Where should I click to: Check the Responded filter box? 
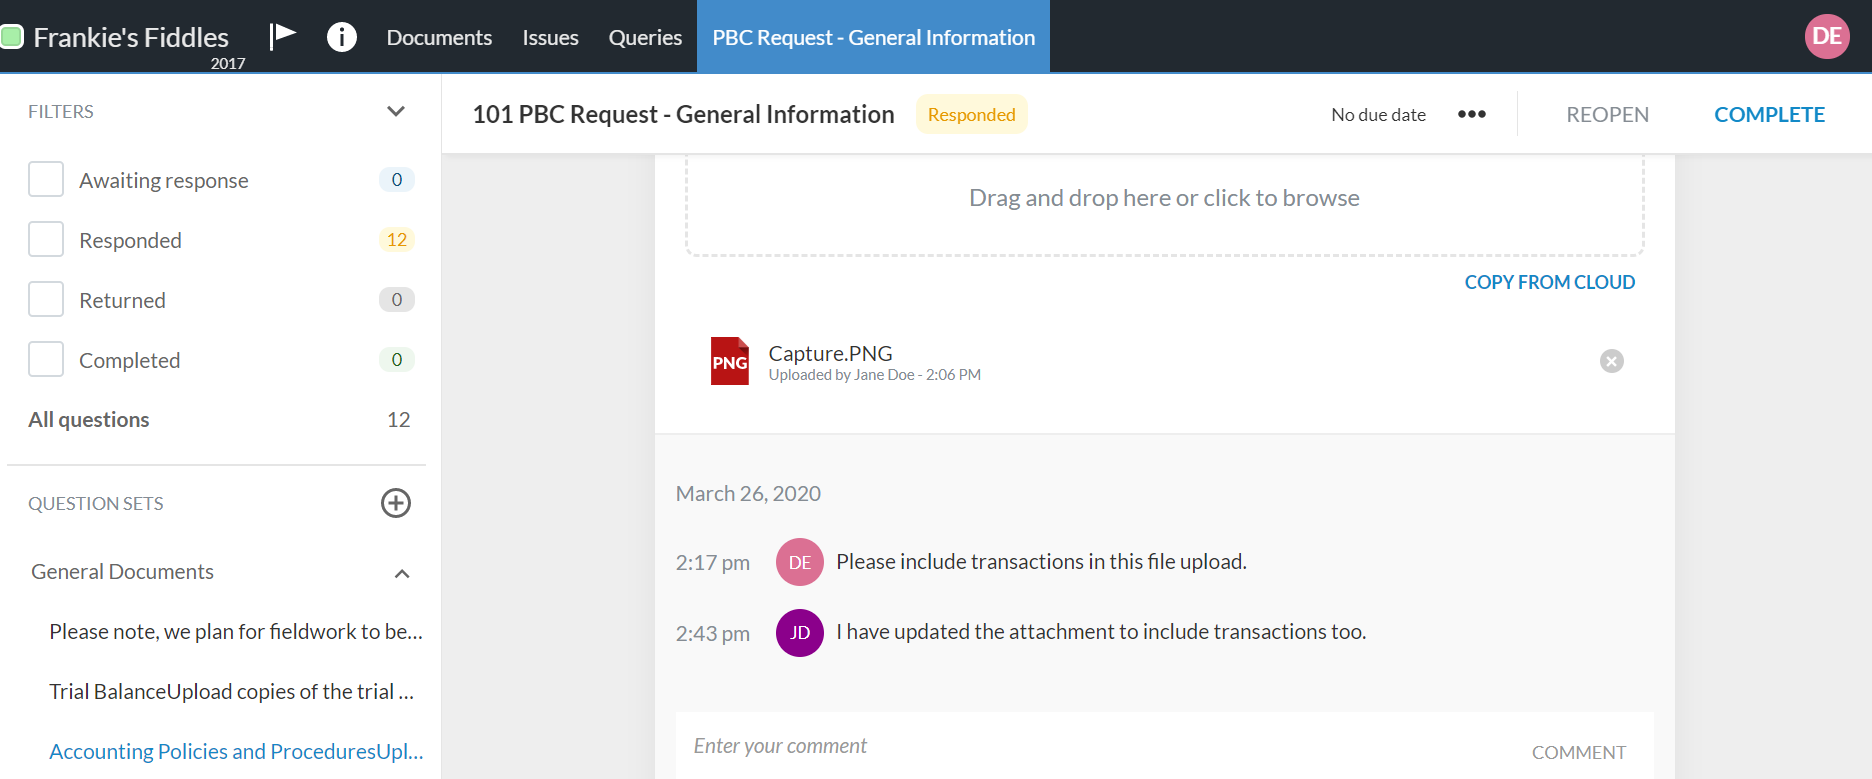[46, 240]
